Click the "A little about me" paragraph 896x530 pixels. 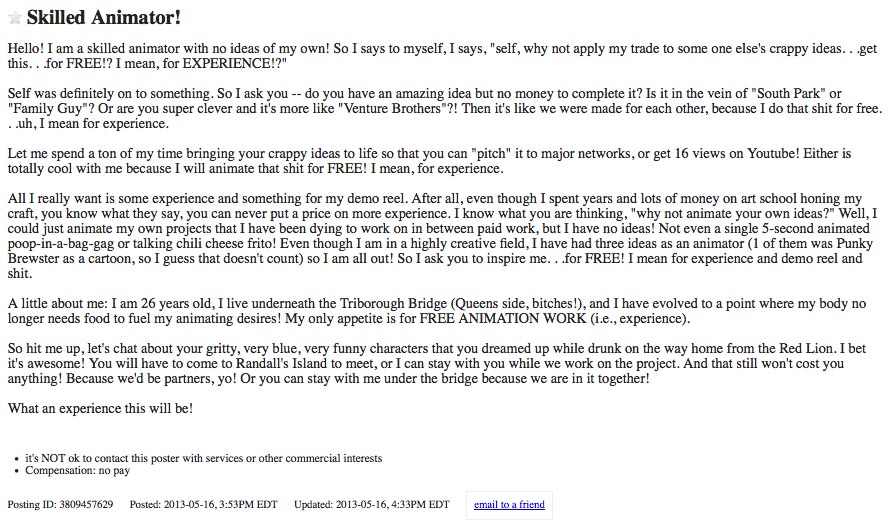[x=440, y=310]
